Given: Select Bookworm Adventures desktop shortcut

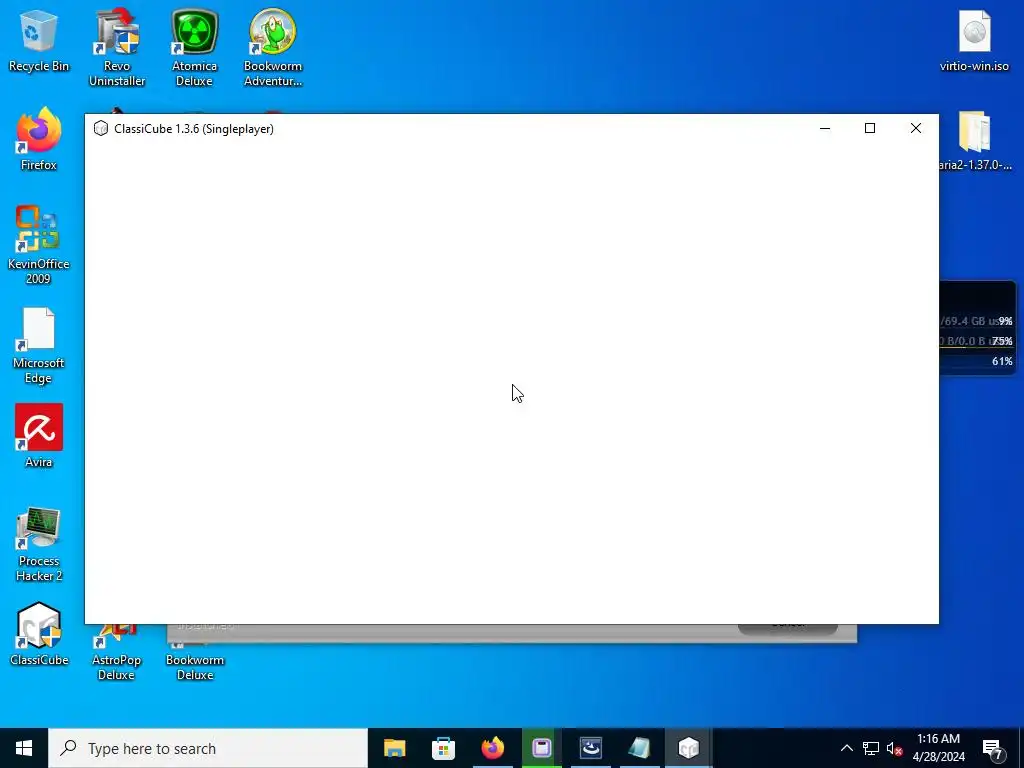Looking at the screenshot, I should coord(273,48).
